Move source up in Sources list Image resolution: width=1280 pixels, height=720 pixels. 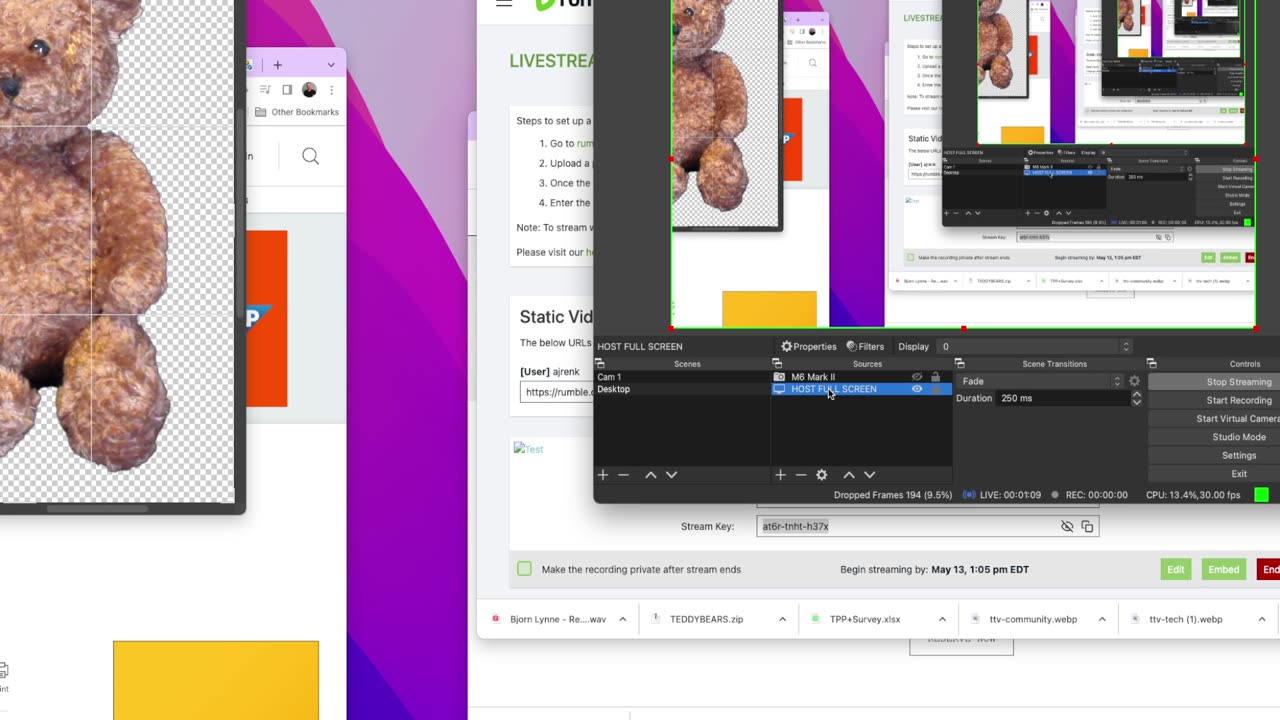(x=848, y=475)
